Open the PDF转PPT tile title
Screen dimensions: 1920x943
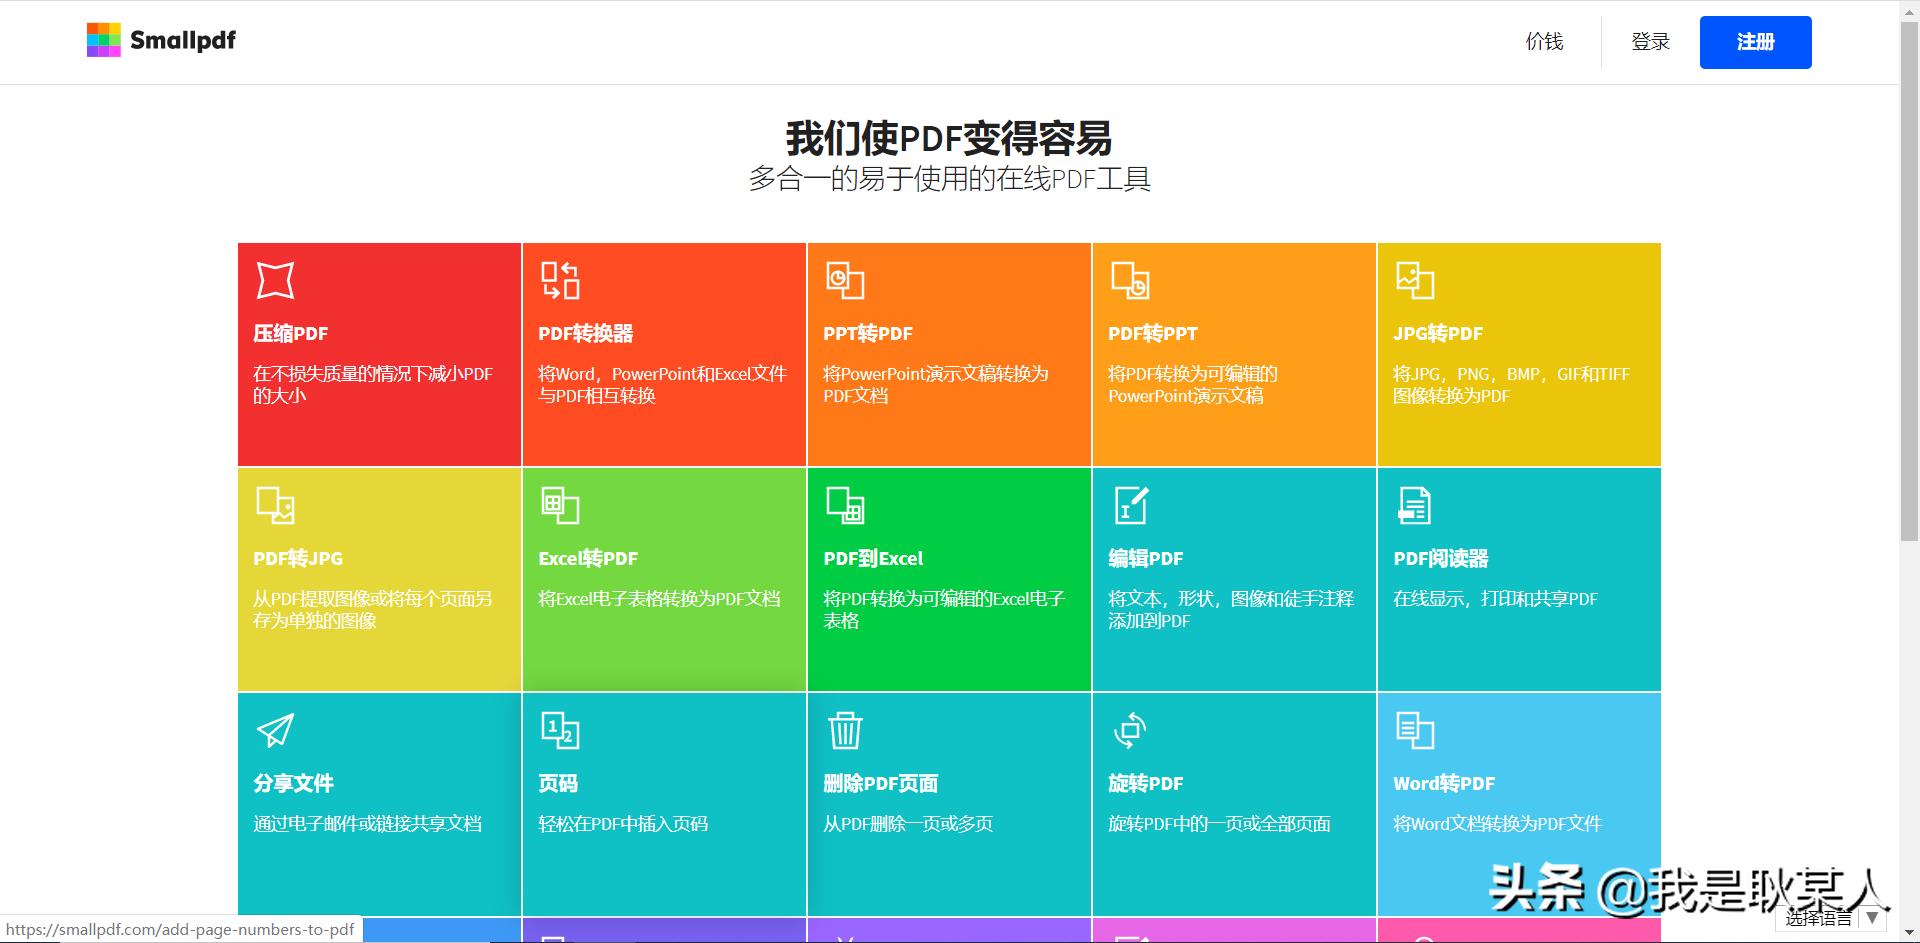pos(1153,334)
